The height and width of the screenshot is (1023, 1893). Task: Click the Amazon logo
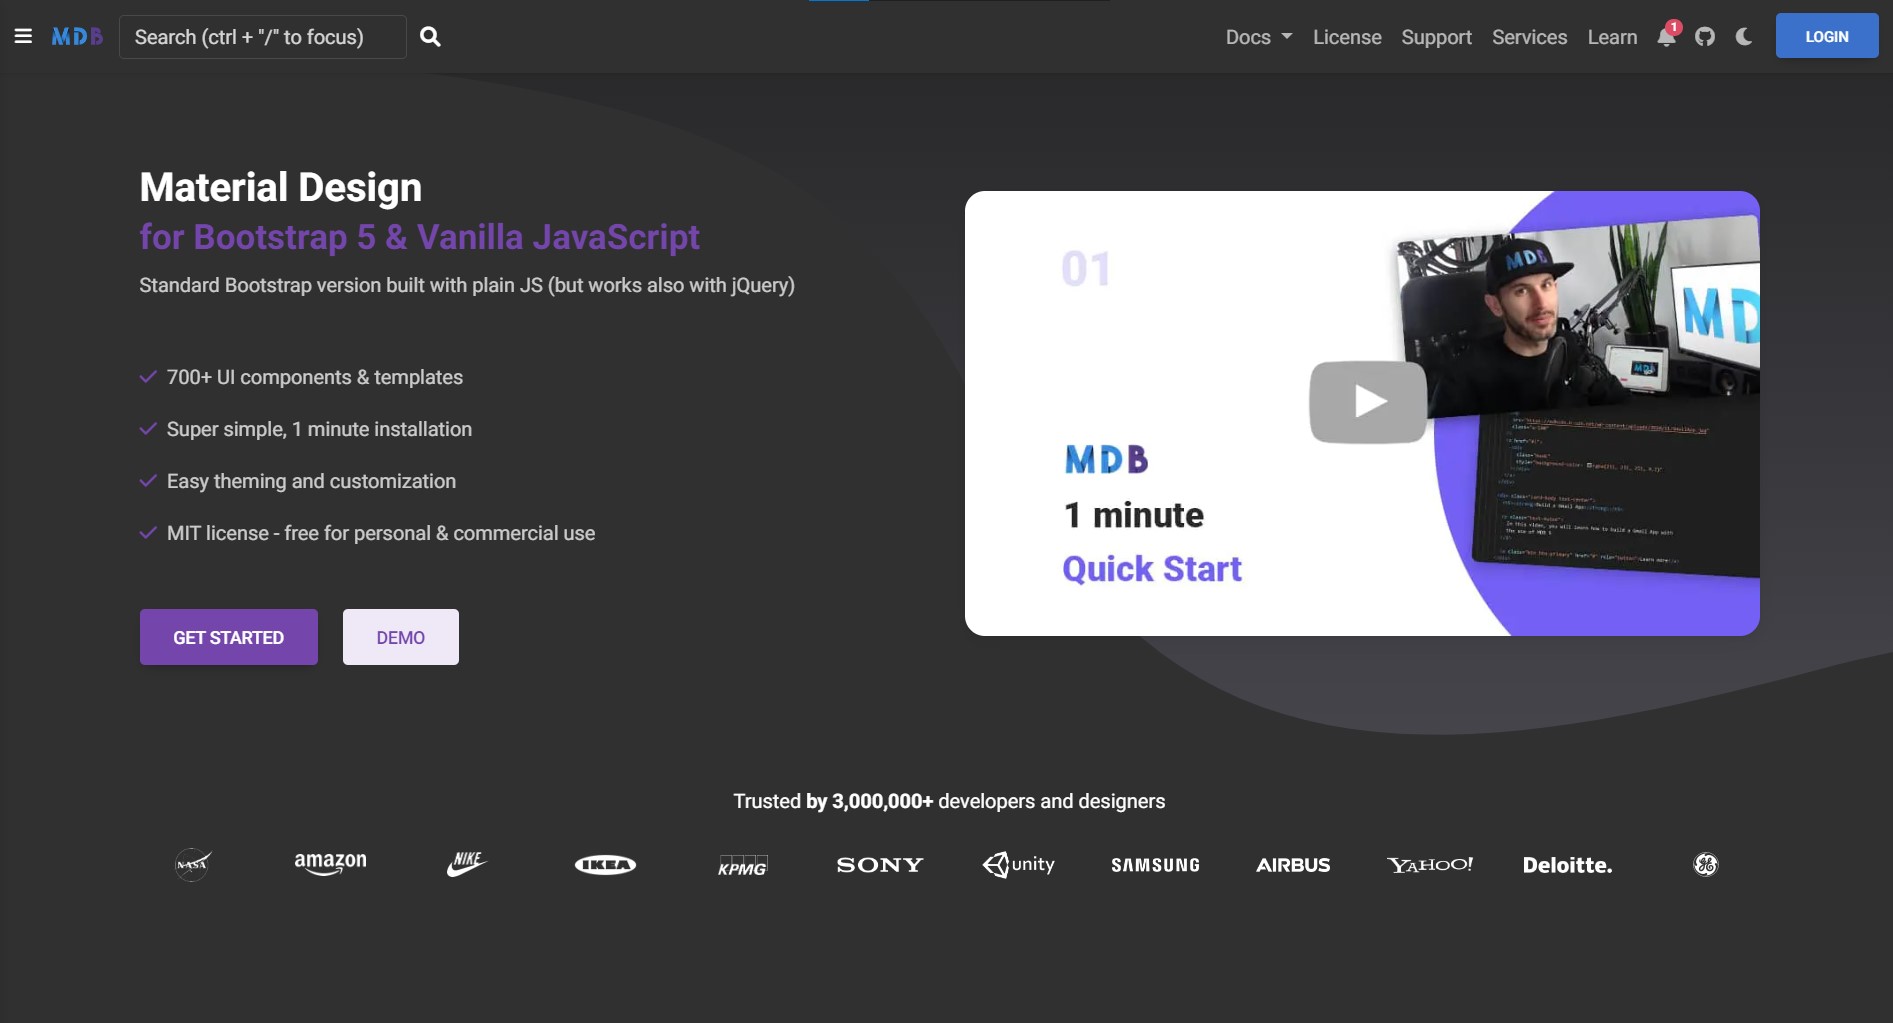330,864
